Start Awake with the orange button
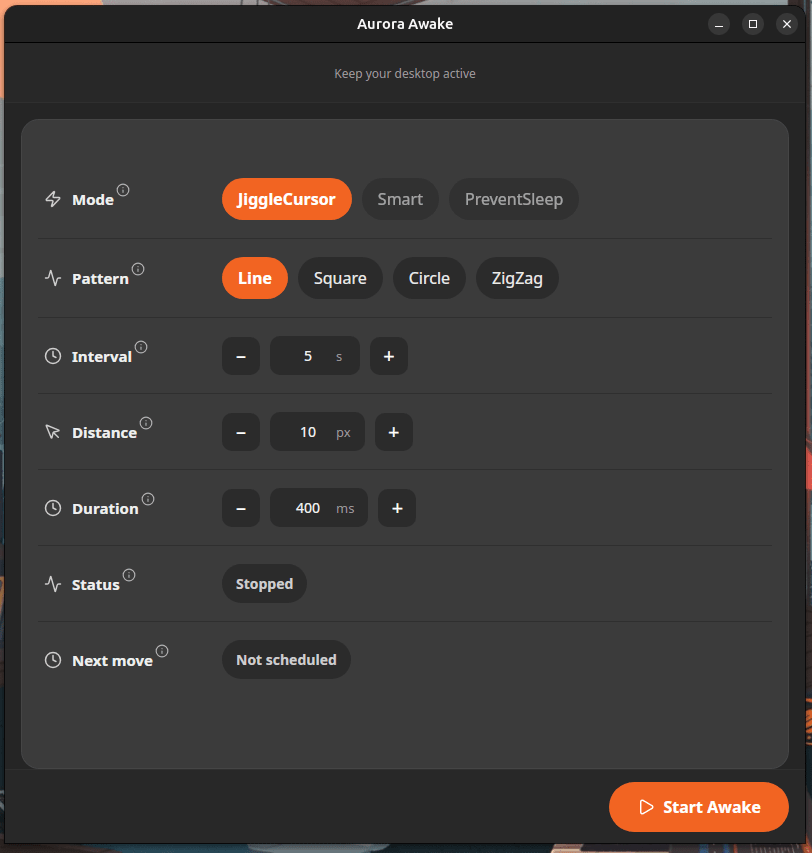The image size is (812, 853). point(699,807)
